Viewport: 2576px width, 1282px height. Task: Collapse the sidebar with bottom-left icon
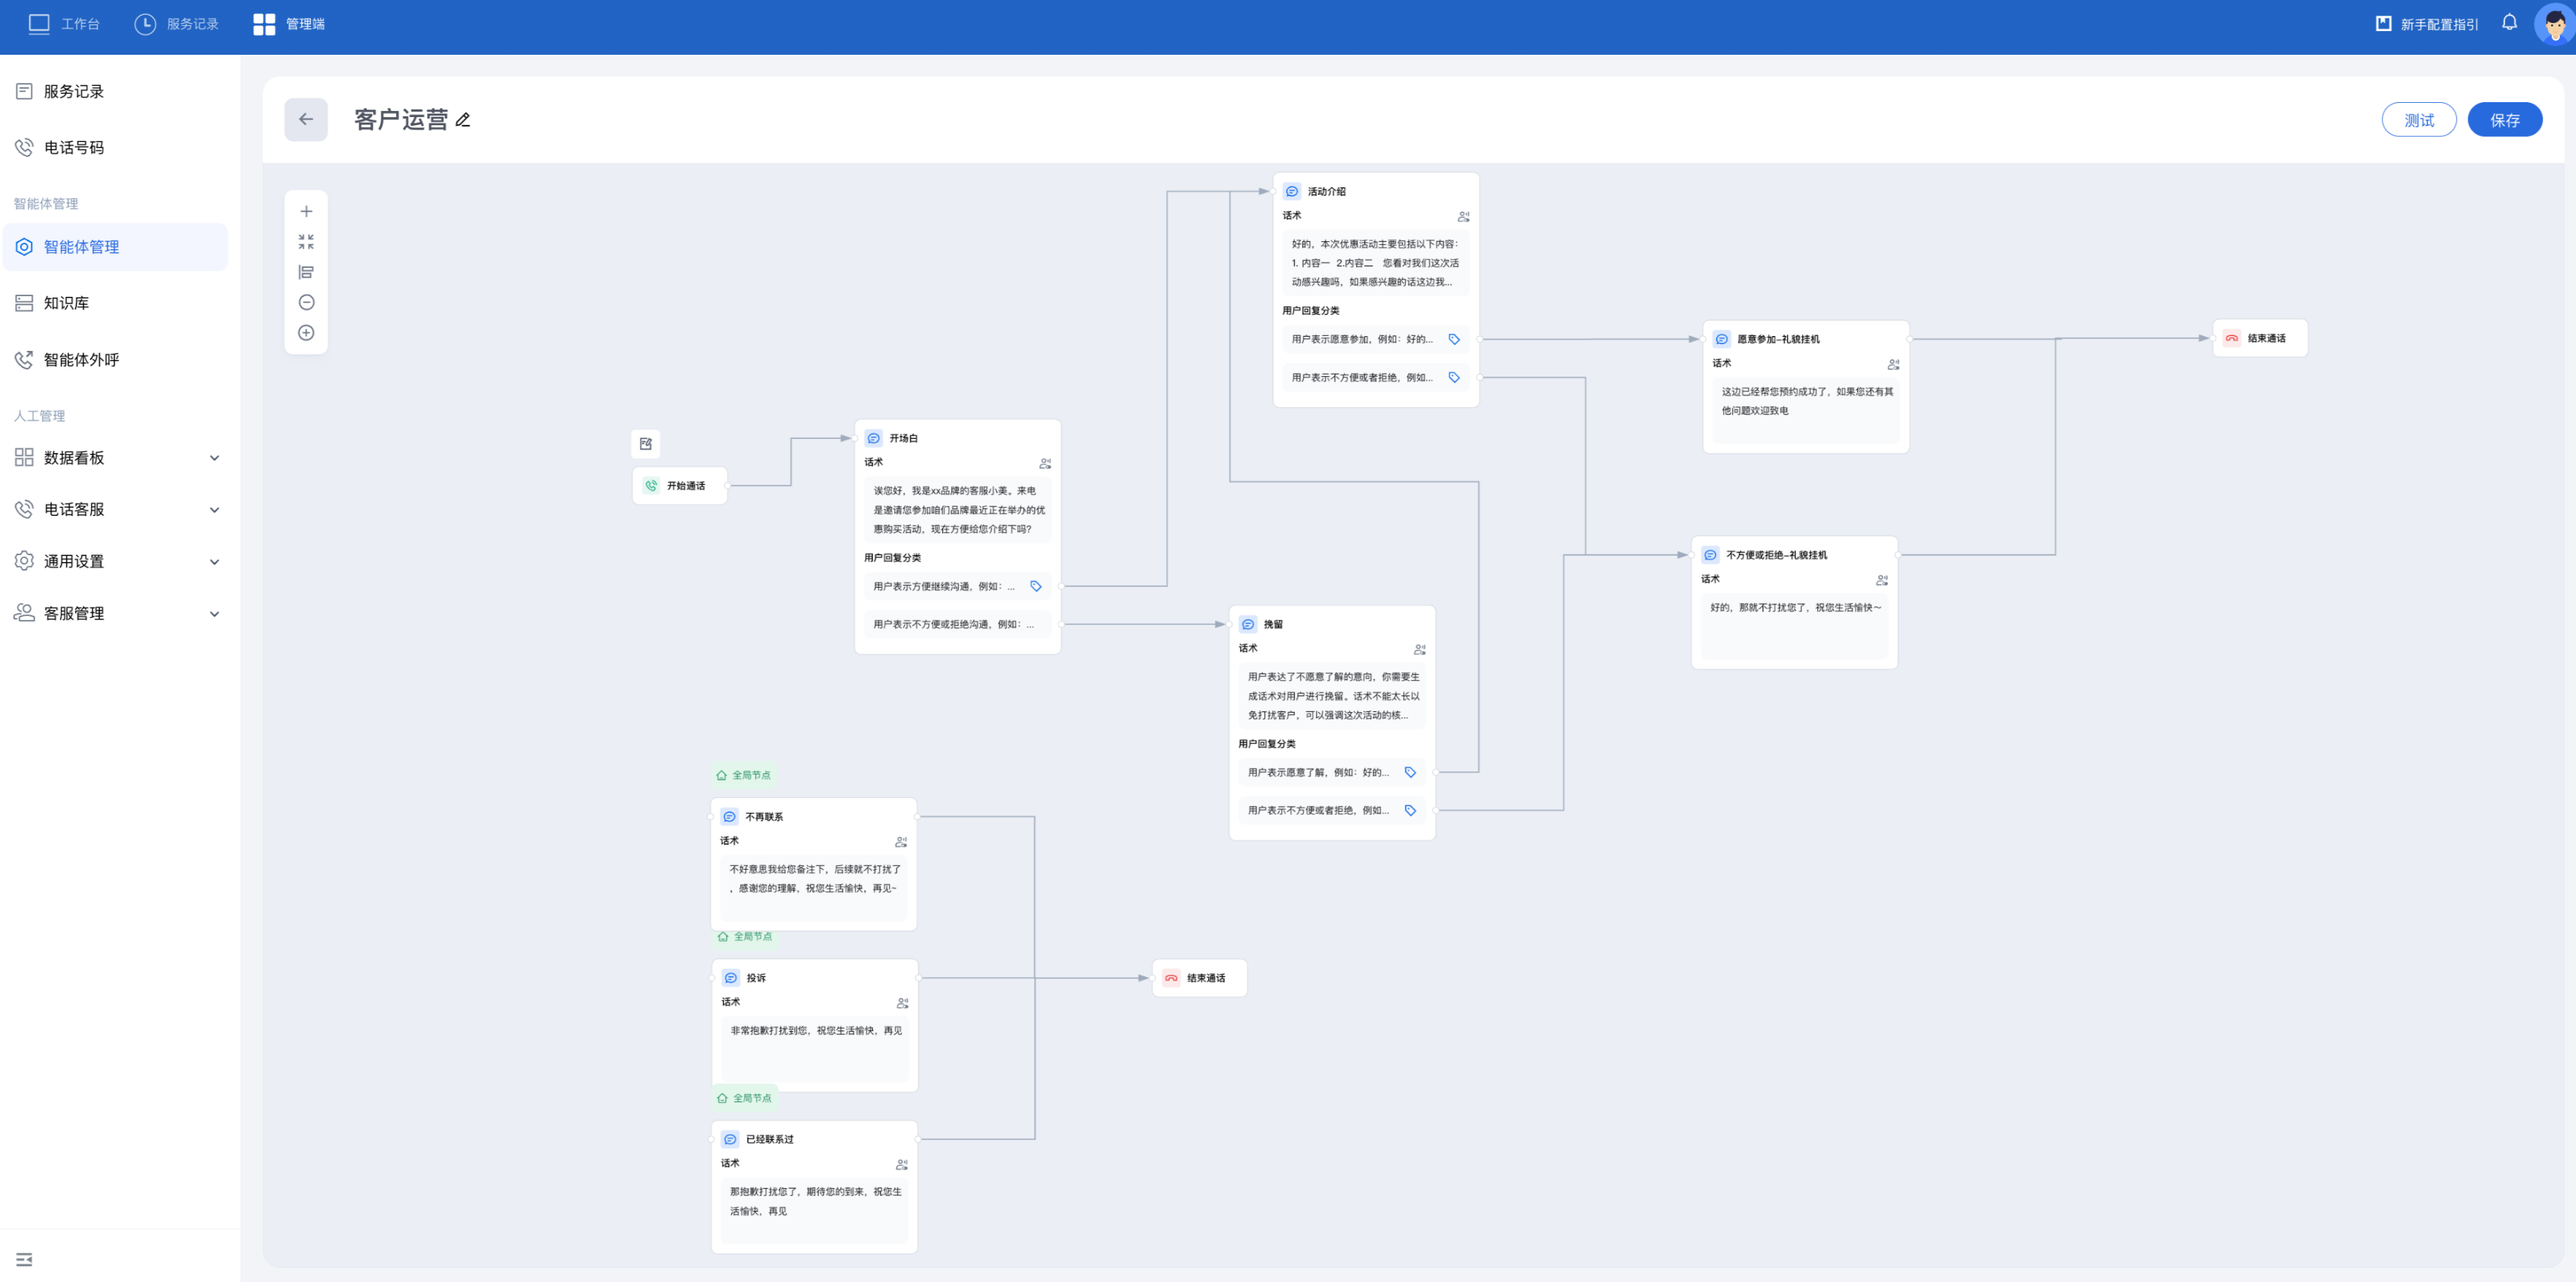[x=24, y=1259]
